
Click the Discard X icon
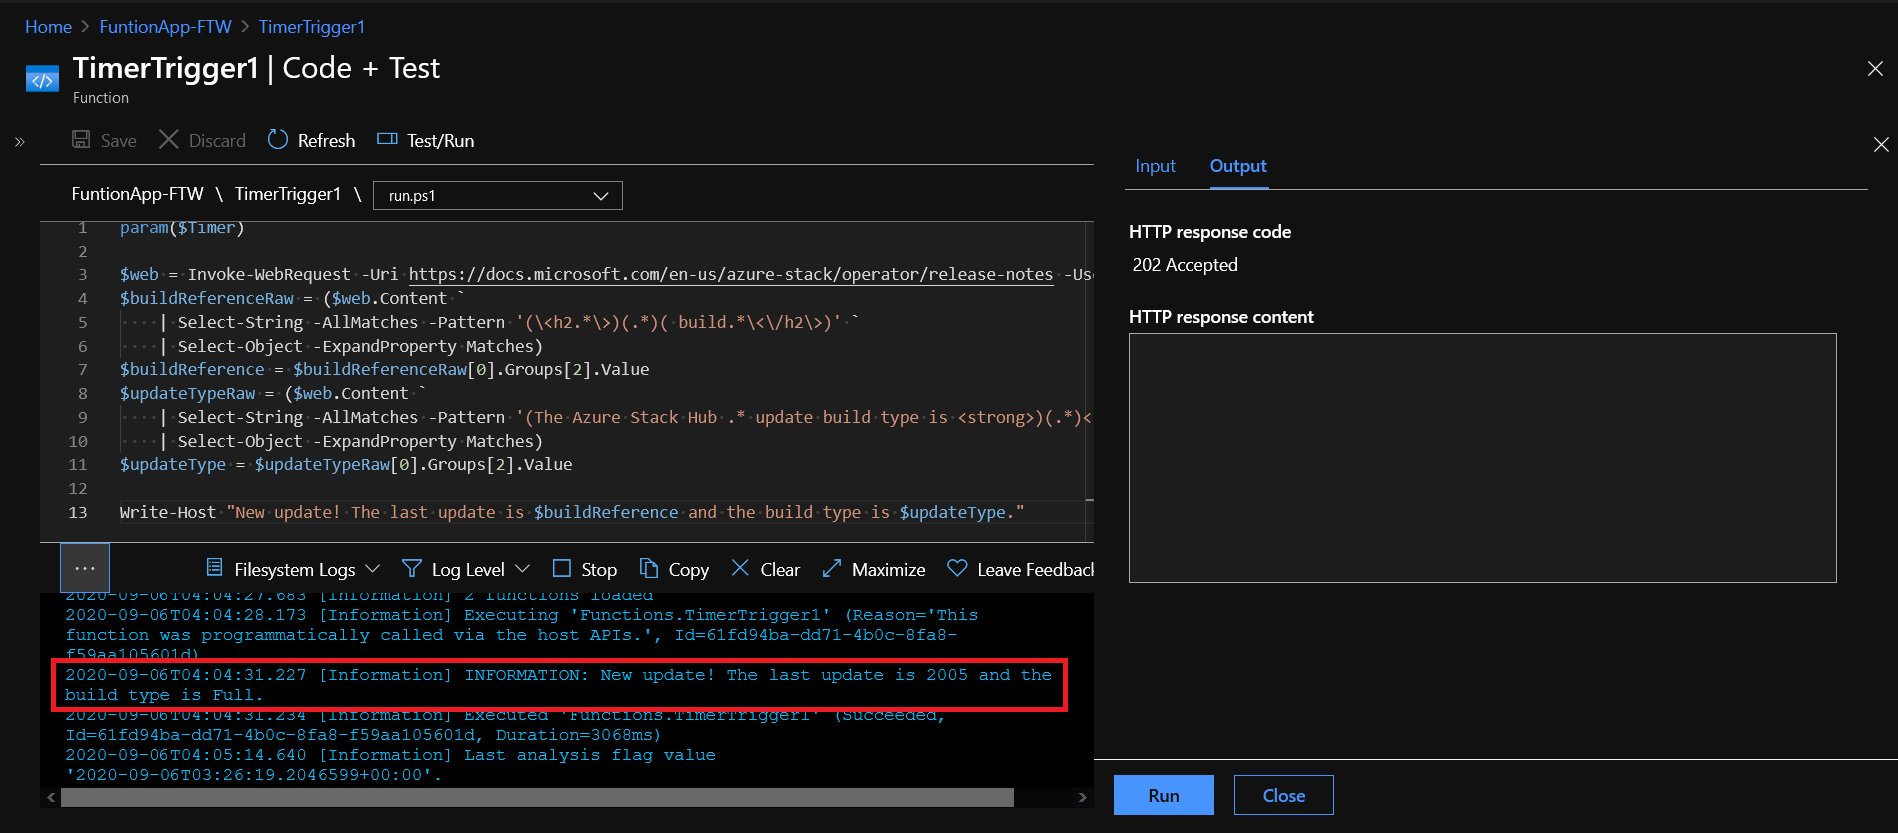click(x=169, y=139)
